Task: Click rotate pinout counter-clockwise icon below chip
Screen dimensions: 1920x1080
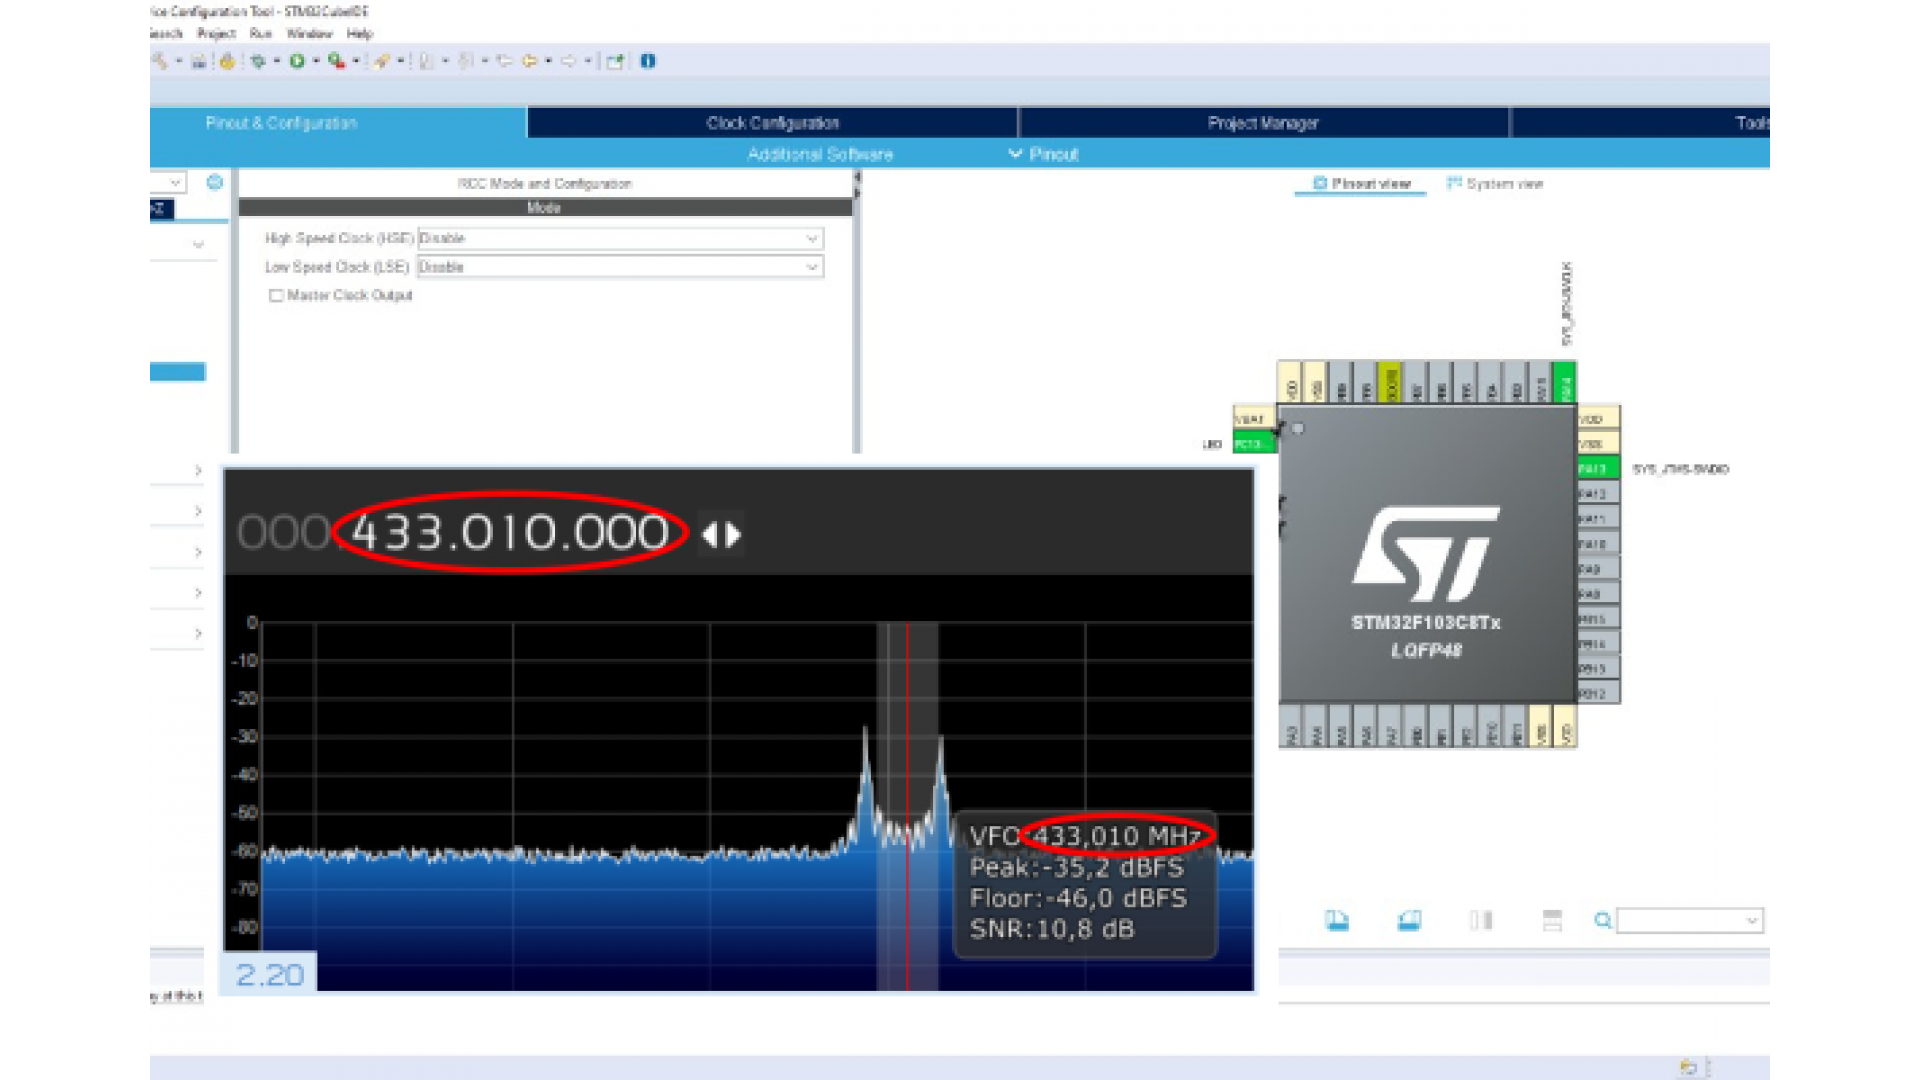Action: pos(1409,920)
